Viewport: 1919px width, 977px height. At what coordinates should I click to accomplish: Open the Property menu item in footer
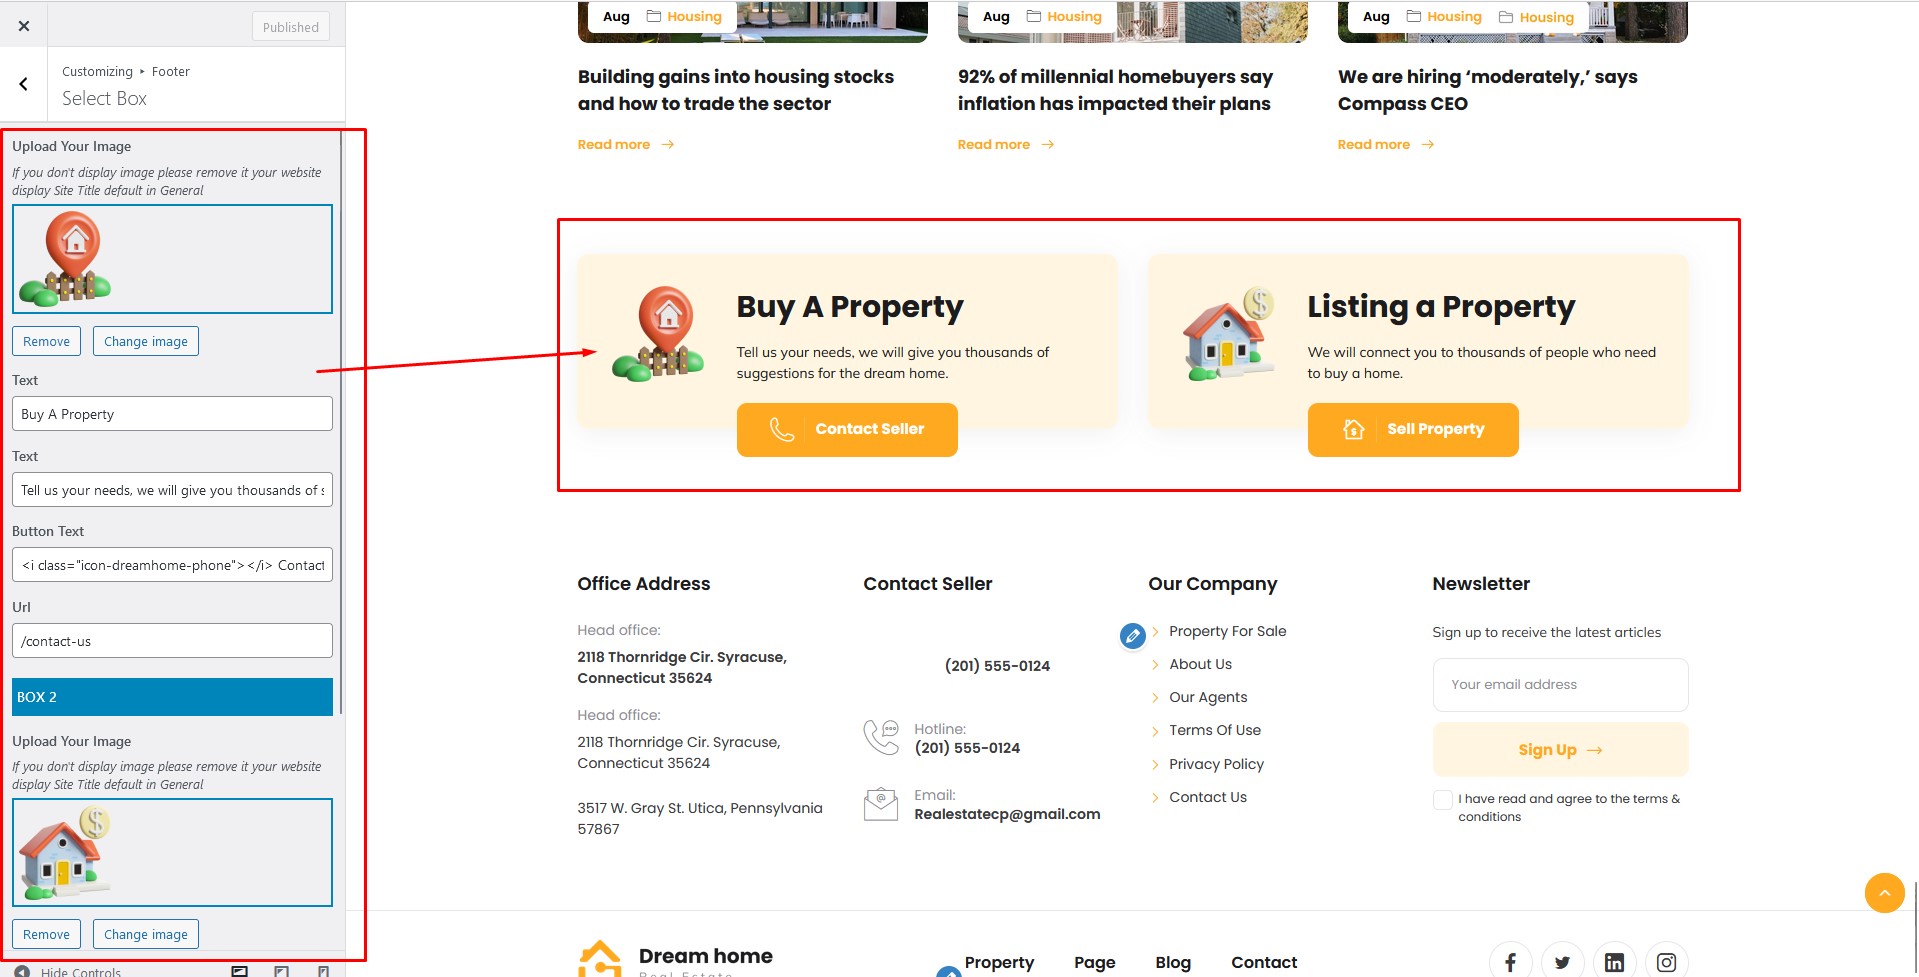[999, 962]
